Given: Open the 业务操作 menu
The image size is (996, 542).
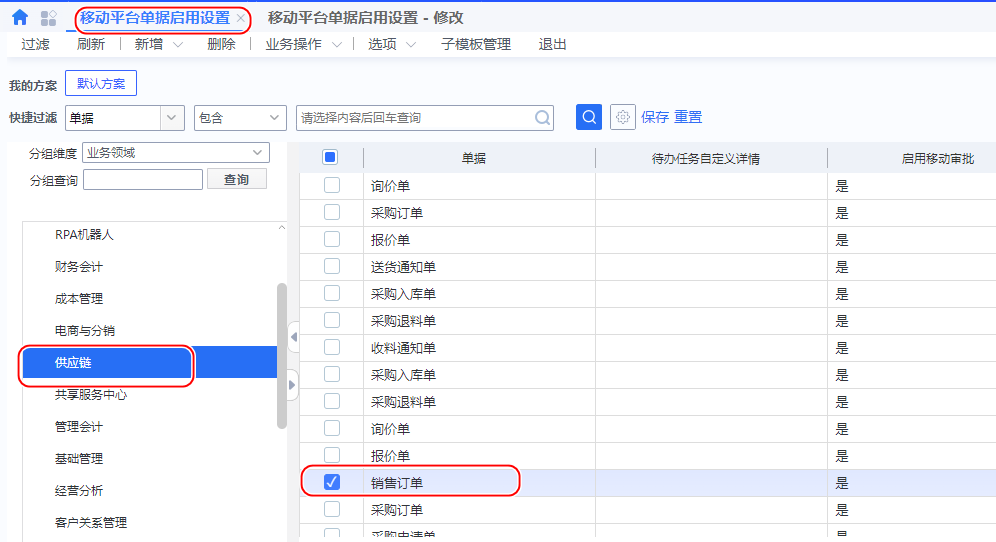Looking at the screenshot, I should pyautogui.click(x=303, y=44).
